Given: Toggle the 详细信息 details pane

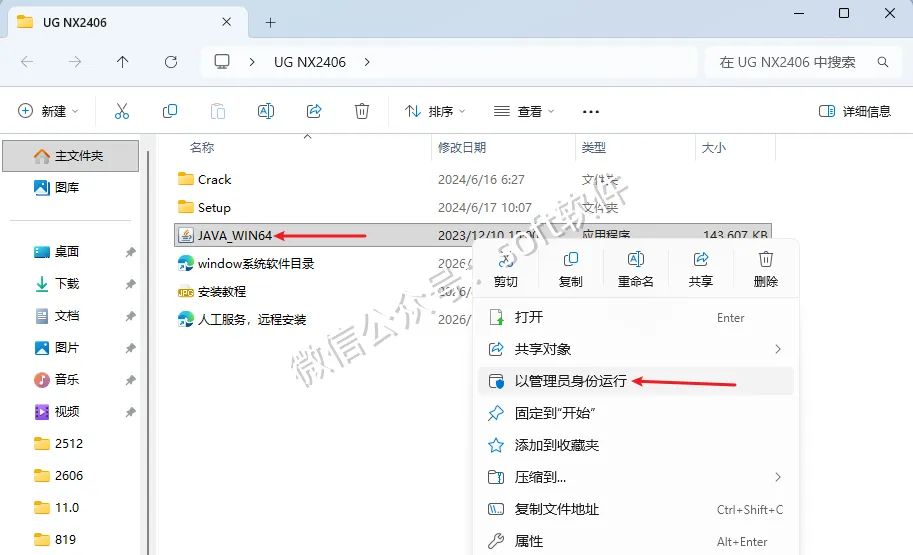Looking at the screenshot, I should pyautogui.click(x=855, y=111).
